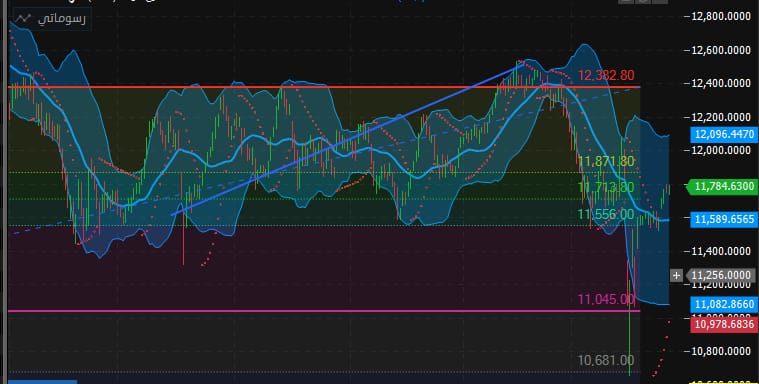Click the red 10,978.6836 SAR price tag
Screen dimensions: 759x384
tap(724, 325)
